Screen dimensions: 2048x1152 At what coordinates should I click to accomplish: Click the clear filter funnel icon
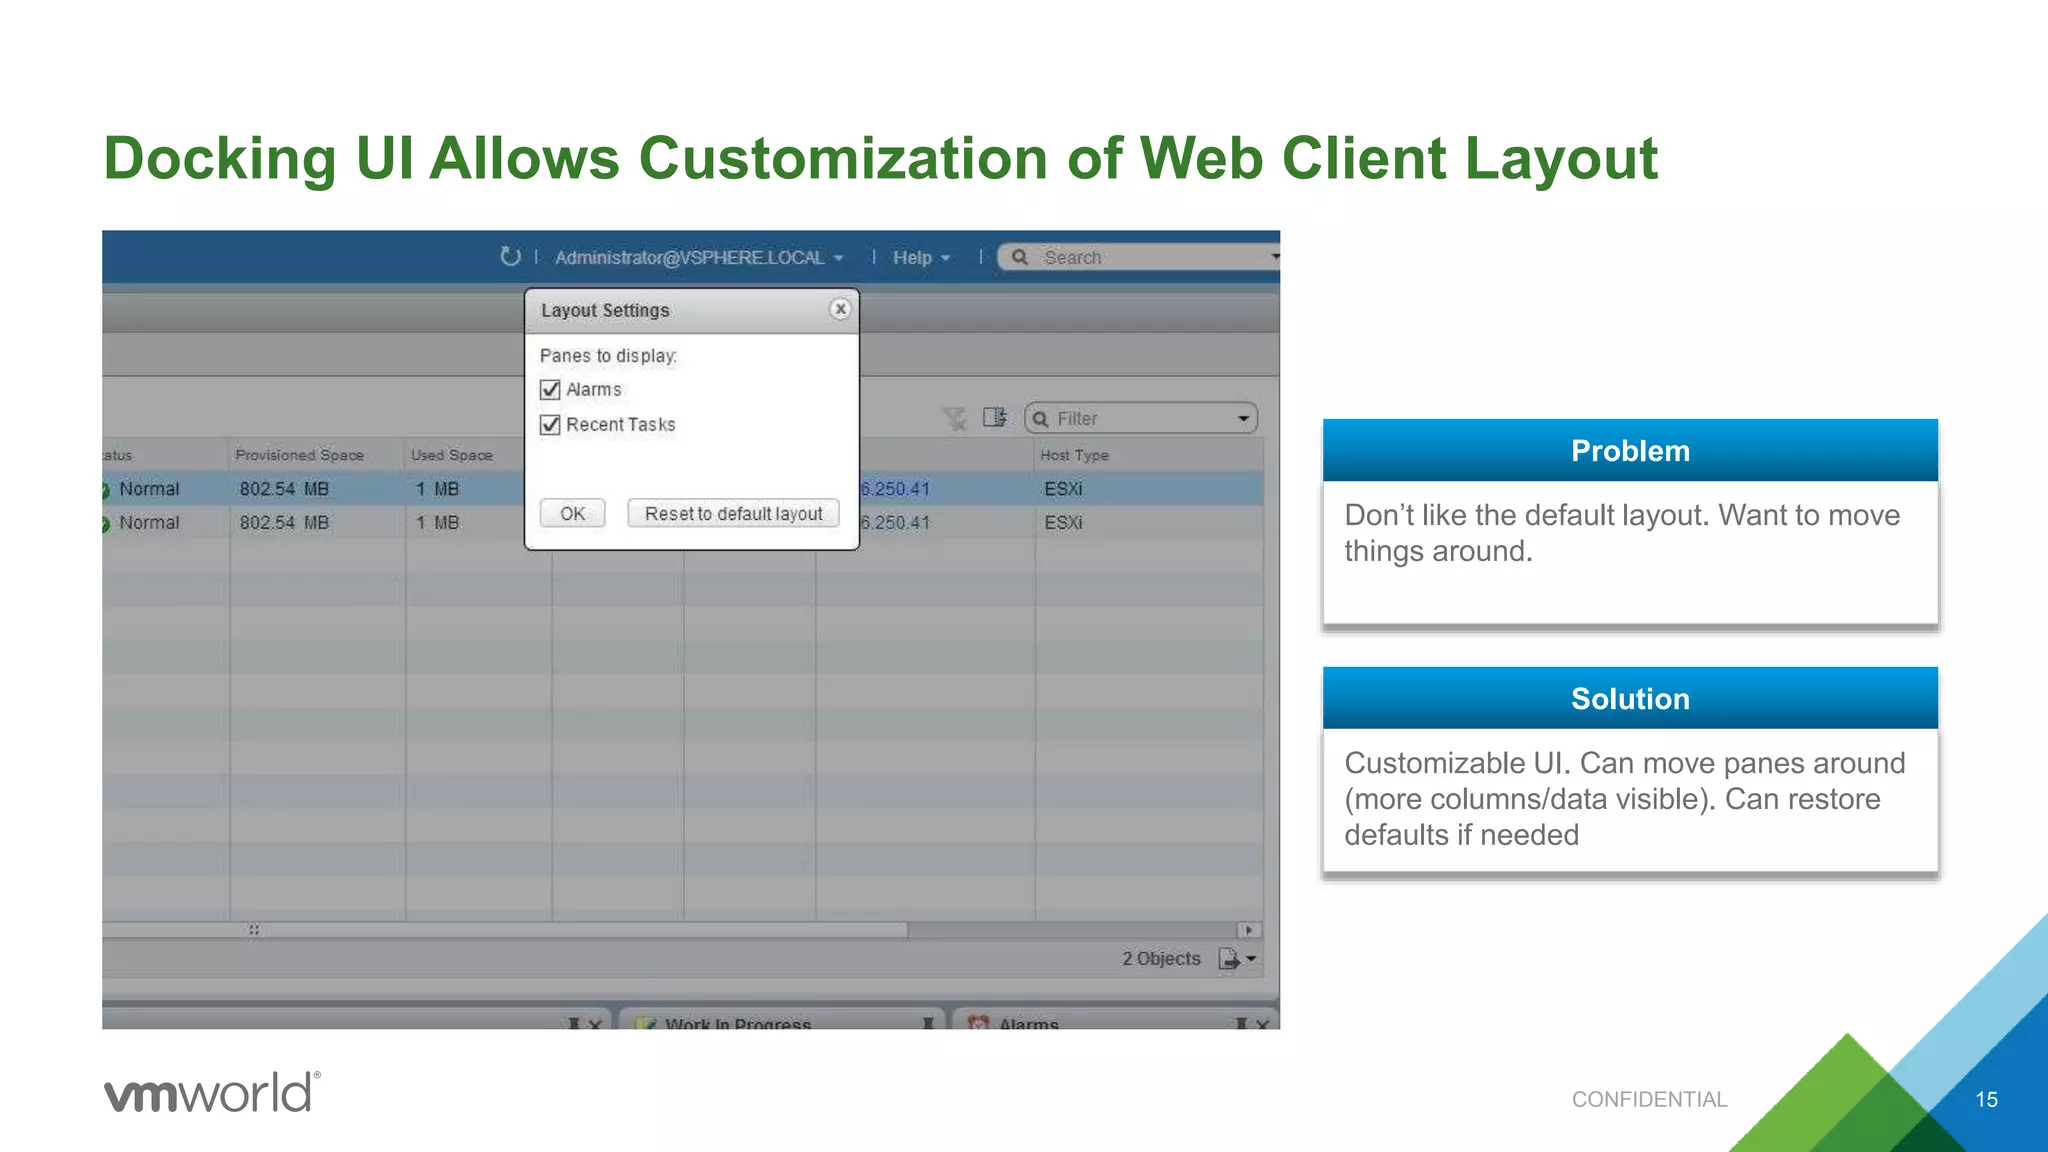[x=955, y=418]
